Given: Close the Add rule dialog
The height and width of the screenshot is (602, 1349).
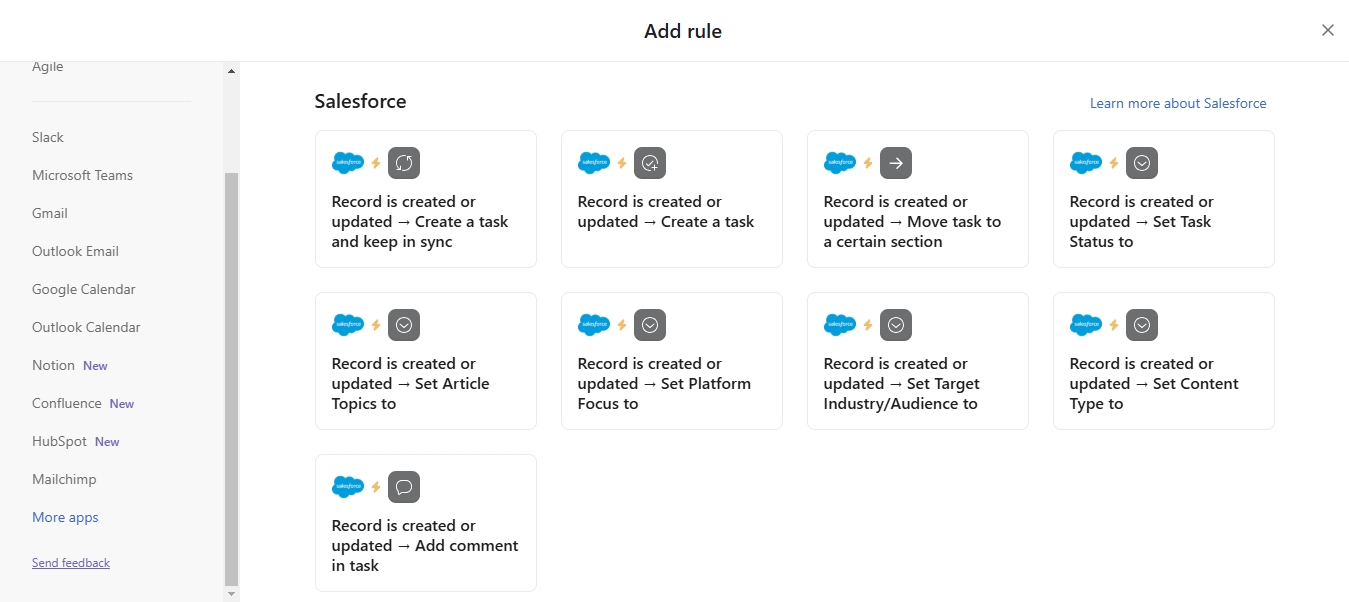Looking at the screenshot, I should pos(1328,30).
